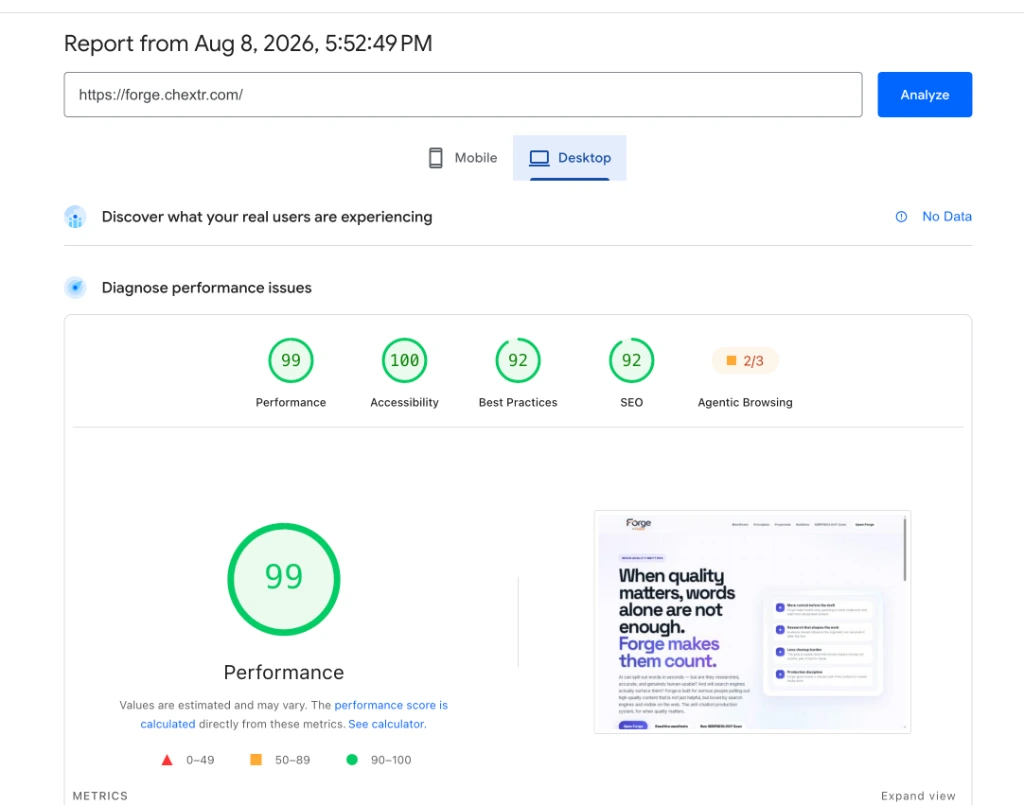Click the report date heading text
This screenshot has width=1024, height=805.
[x=248, y=43]
